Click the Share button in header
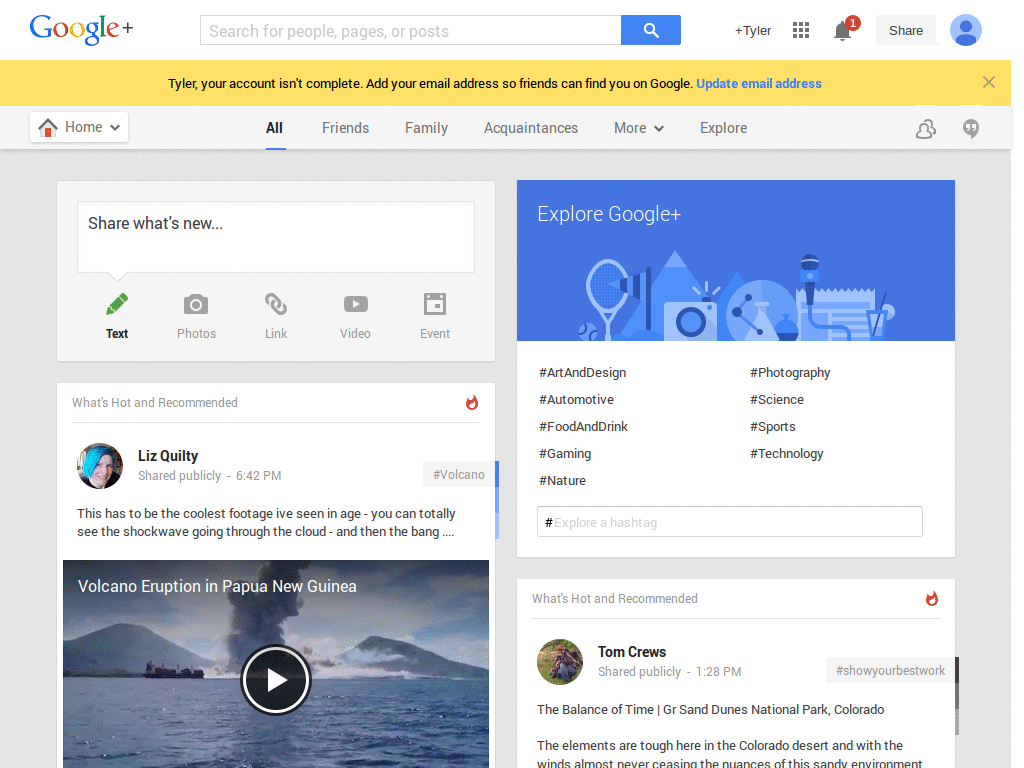Image resolution: width=1024 pixels, height=768 pixels. point(906,31)
